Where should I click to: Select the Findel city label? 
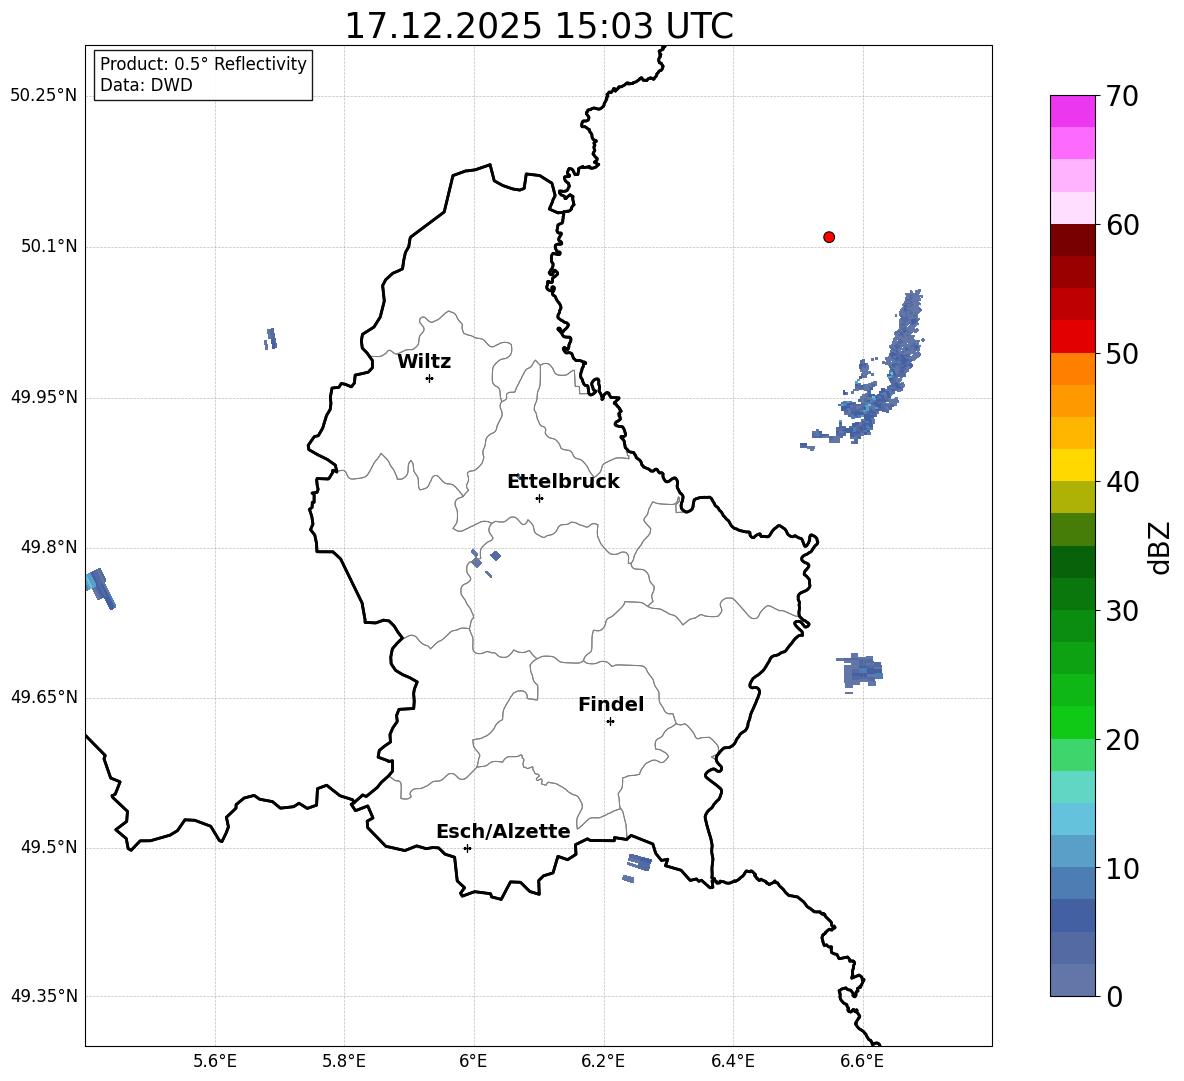click(611, 704)
